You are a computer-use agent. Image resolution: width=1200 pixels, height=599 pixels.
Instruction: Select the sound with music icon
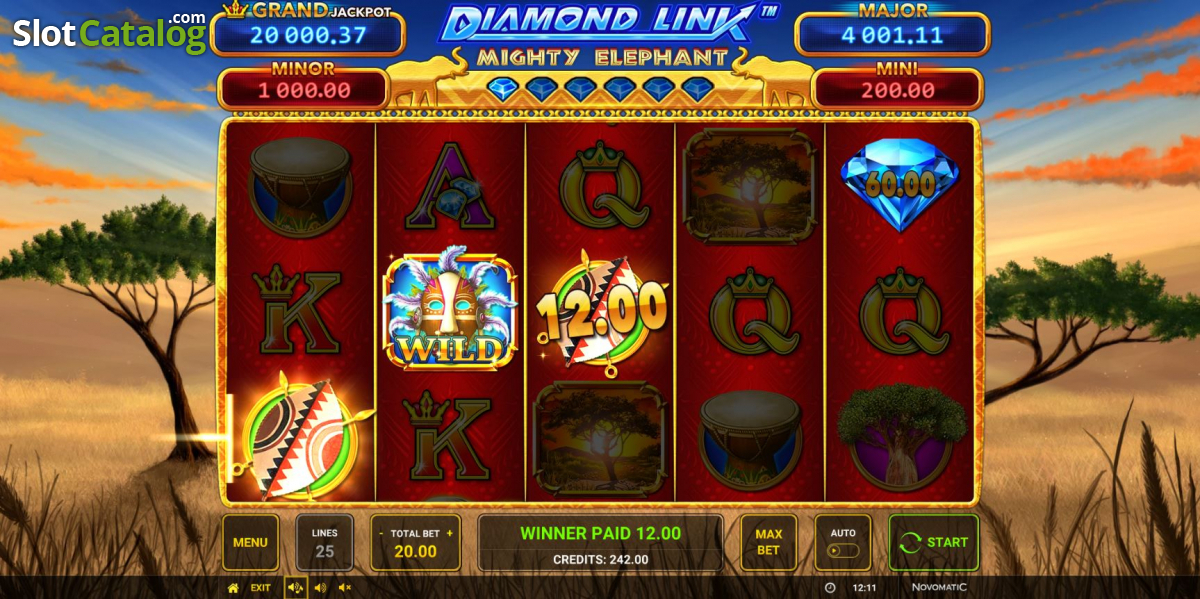pyautogui.click(x=296, y=588)
